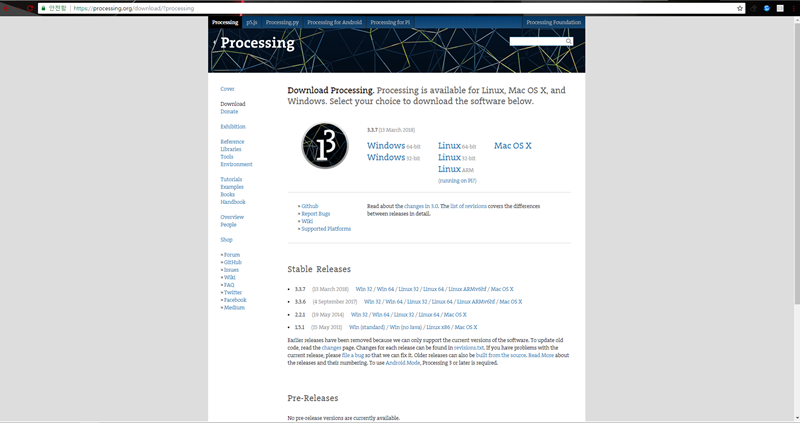Open People in the sidebar
The height and width of the screenshot is (423, 800).
tap(228, 225)
